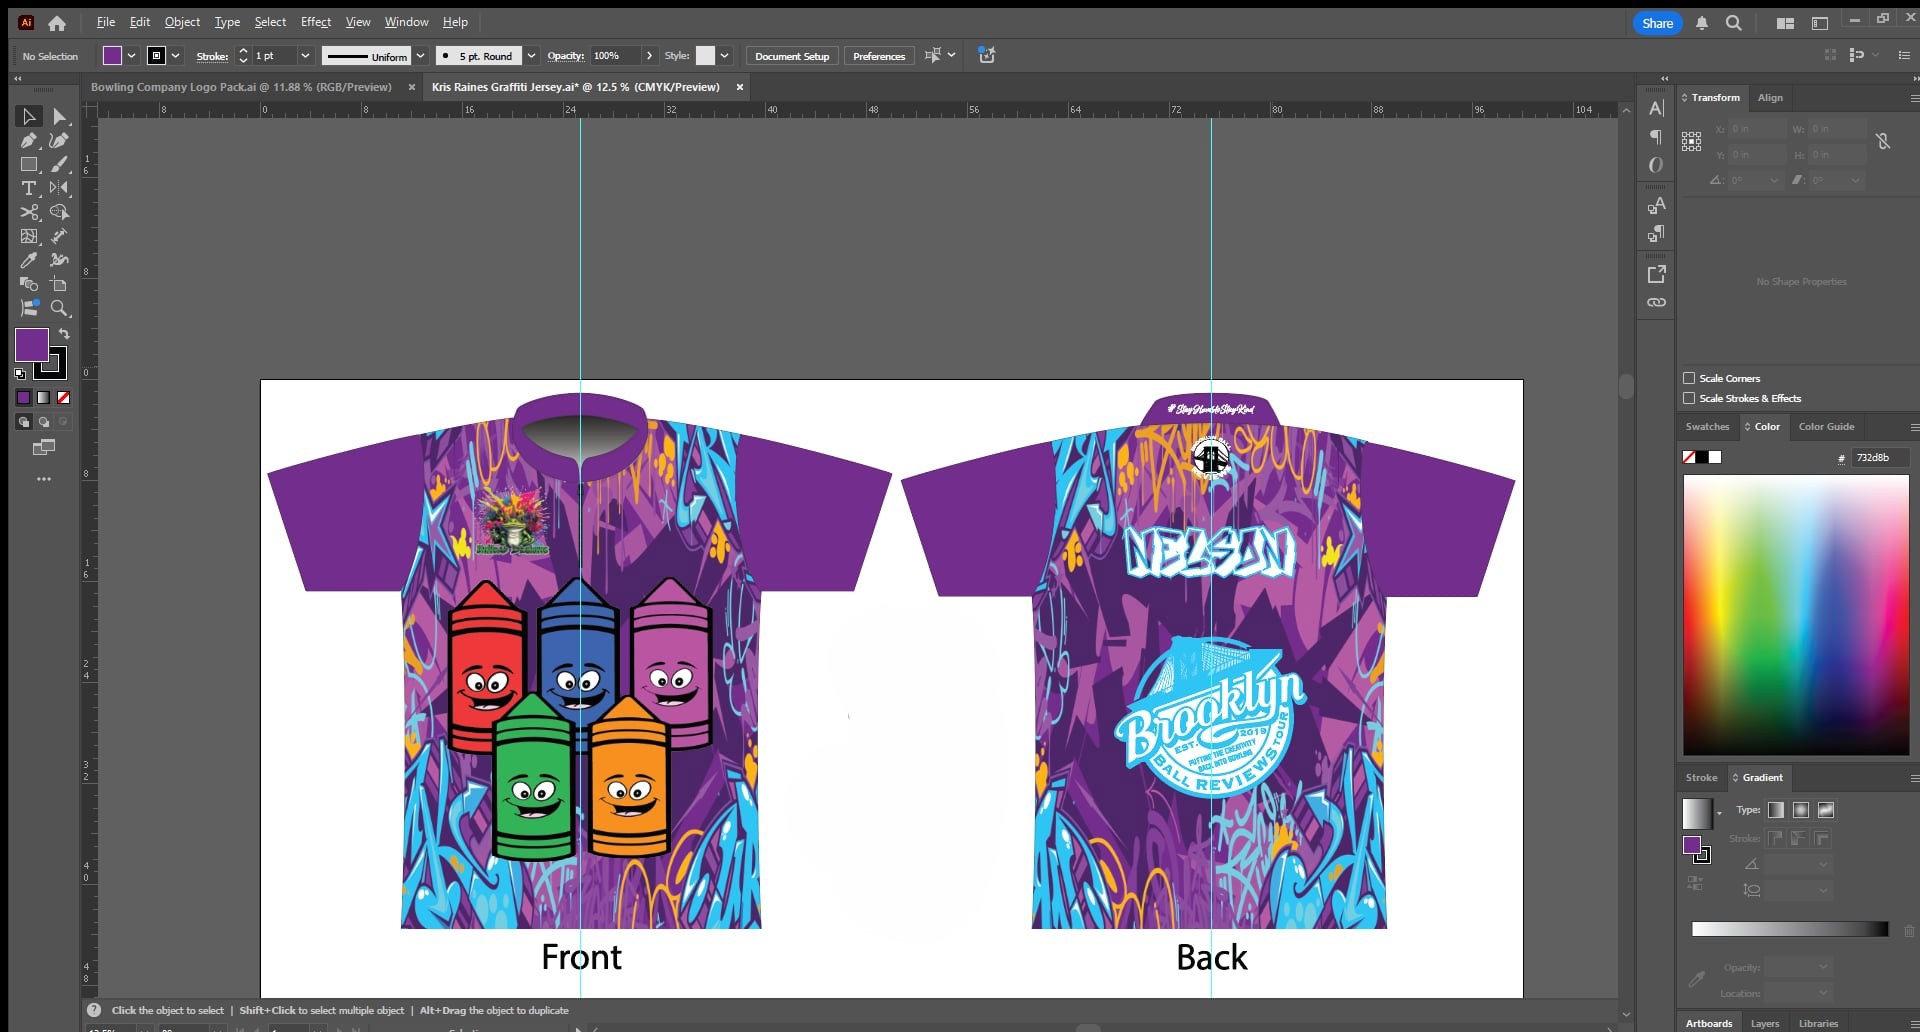Select the Measure tool
The height and width of the screenshot is (1032, 1920).
[60, 236]
